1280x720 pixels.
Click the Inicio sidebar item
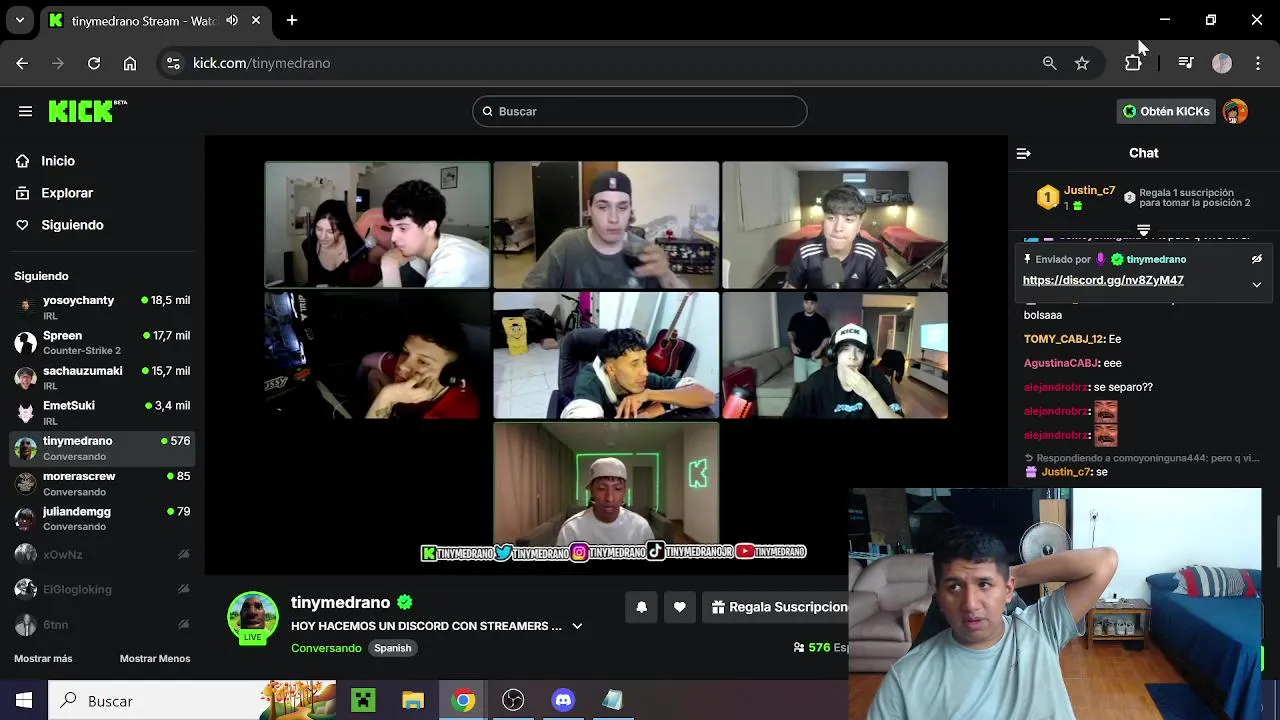click(x=58, y=161)
